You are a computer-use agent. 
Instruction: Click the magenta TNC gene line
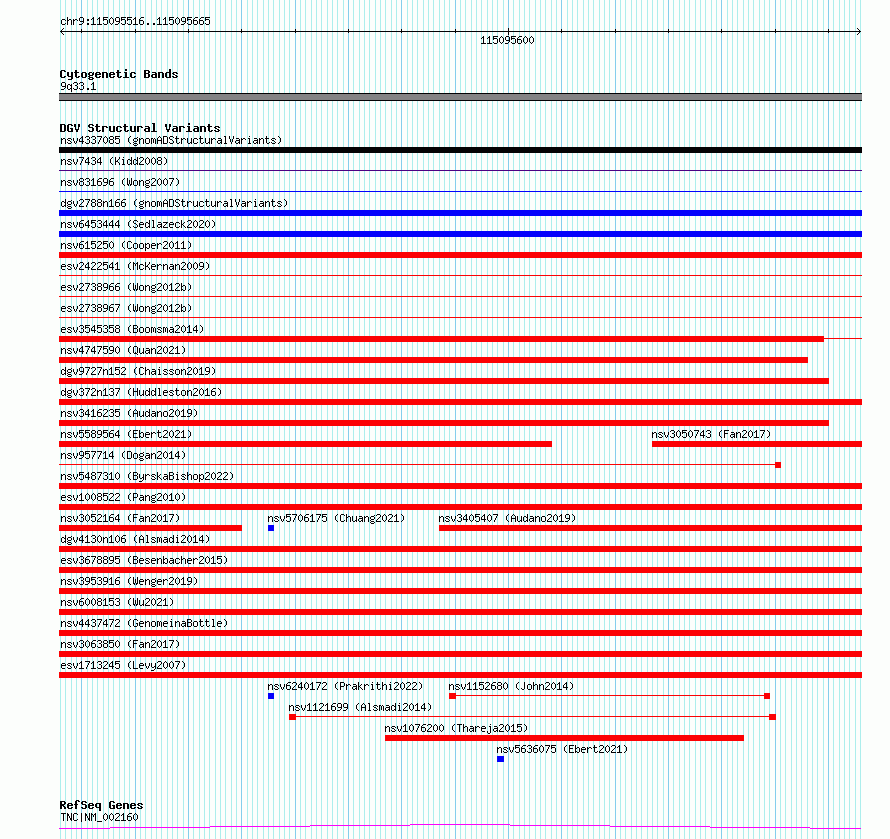(x=460, y=827)
